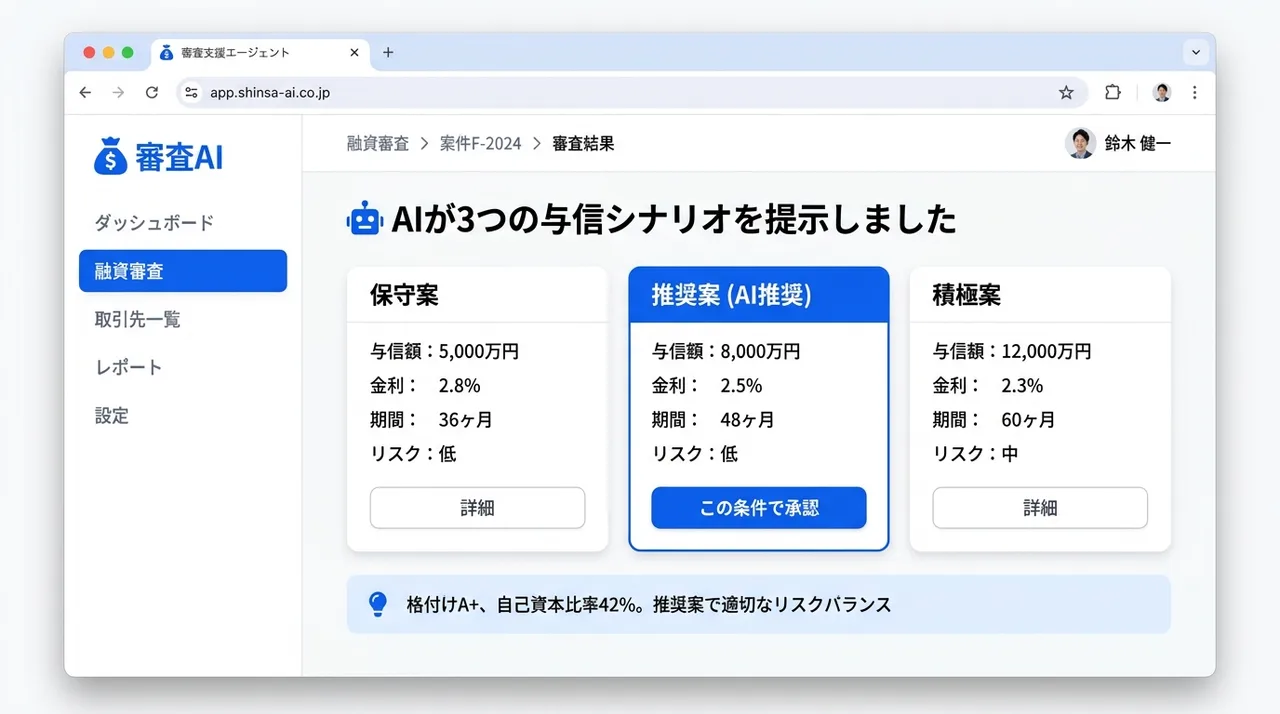Close the 審査支援エージェント tab

tap(354, 52)
